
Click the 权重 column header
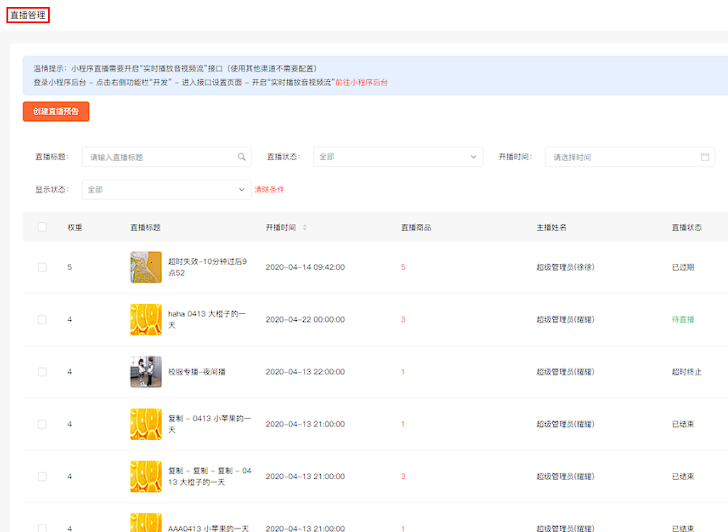click(x=75, y=227)
